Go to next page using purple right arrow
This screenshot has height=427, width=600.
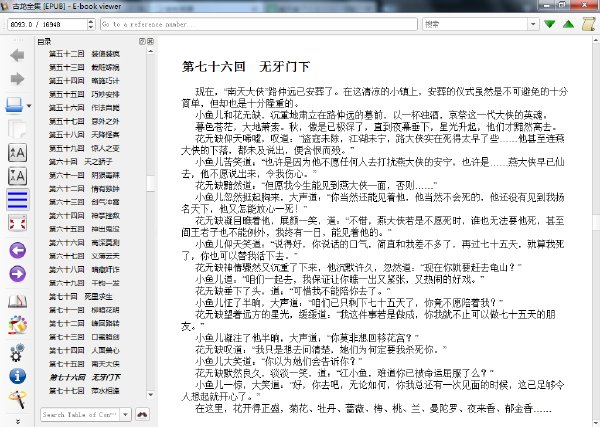click(17, 274)
